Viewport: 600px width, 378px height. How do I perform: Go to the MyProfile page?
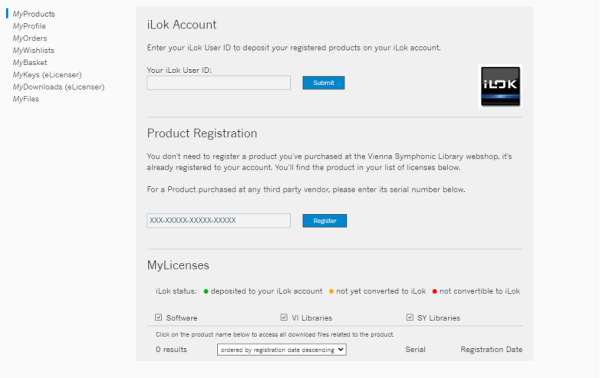(x=29, y=26)
